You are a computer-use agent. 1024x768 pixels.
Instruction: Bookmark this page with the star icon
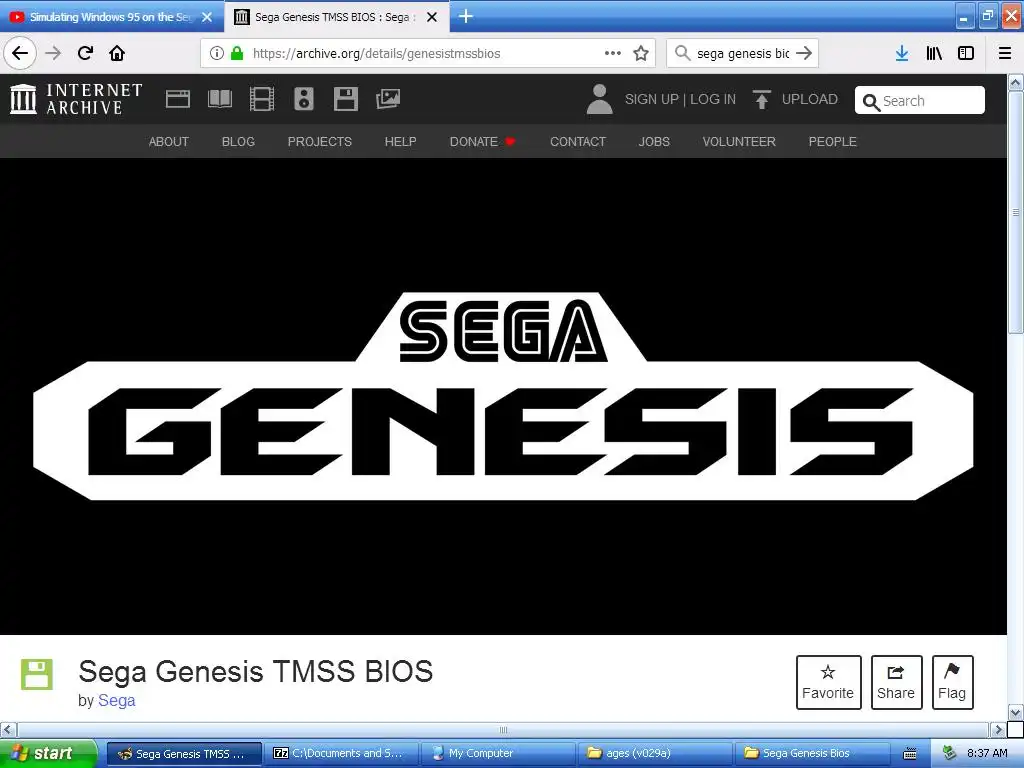pyautogui.click(x=641, y=53)
